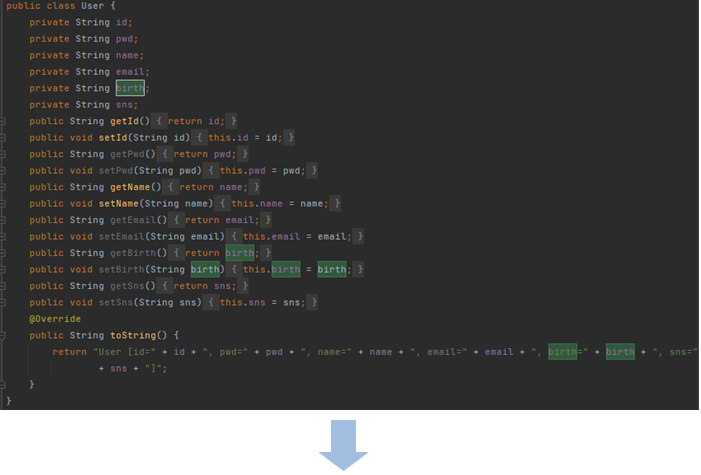Click the ", pwd=" string literal

pos(225,352)
